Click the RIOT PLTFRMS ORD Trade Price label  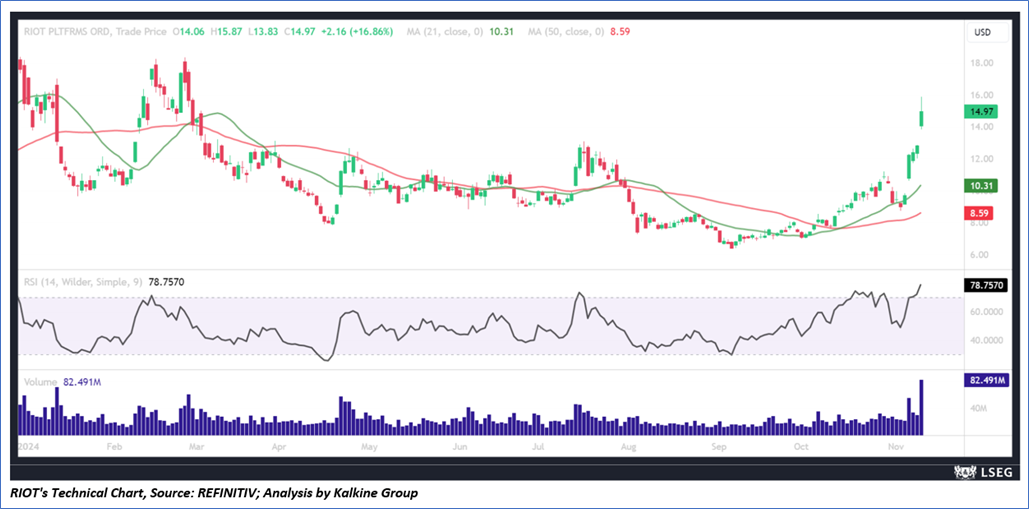97,31
